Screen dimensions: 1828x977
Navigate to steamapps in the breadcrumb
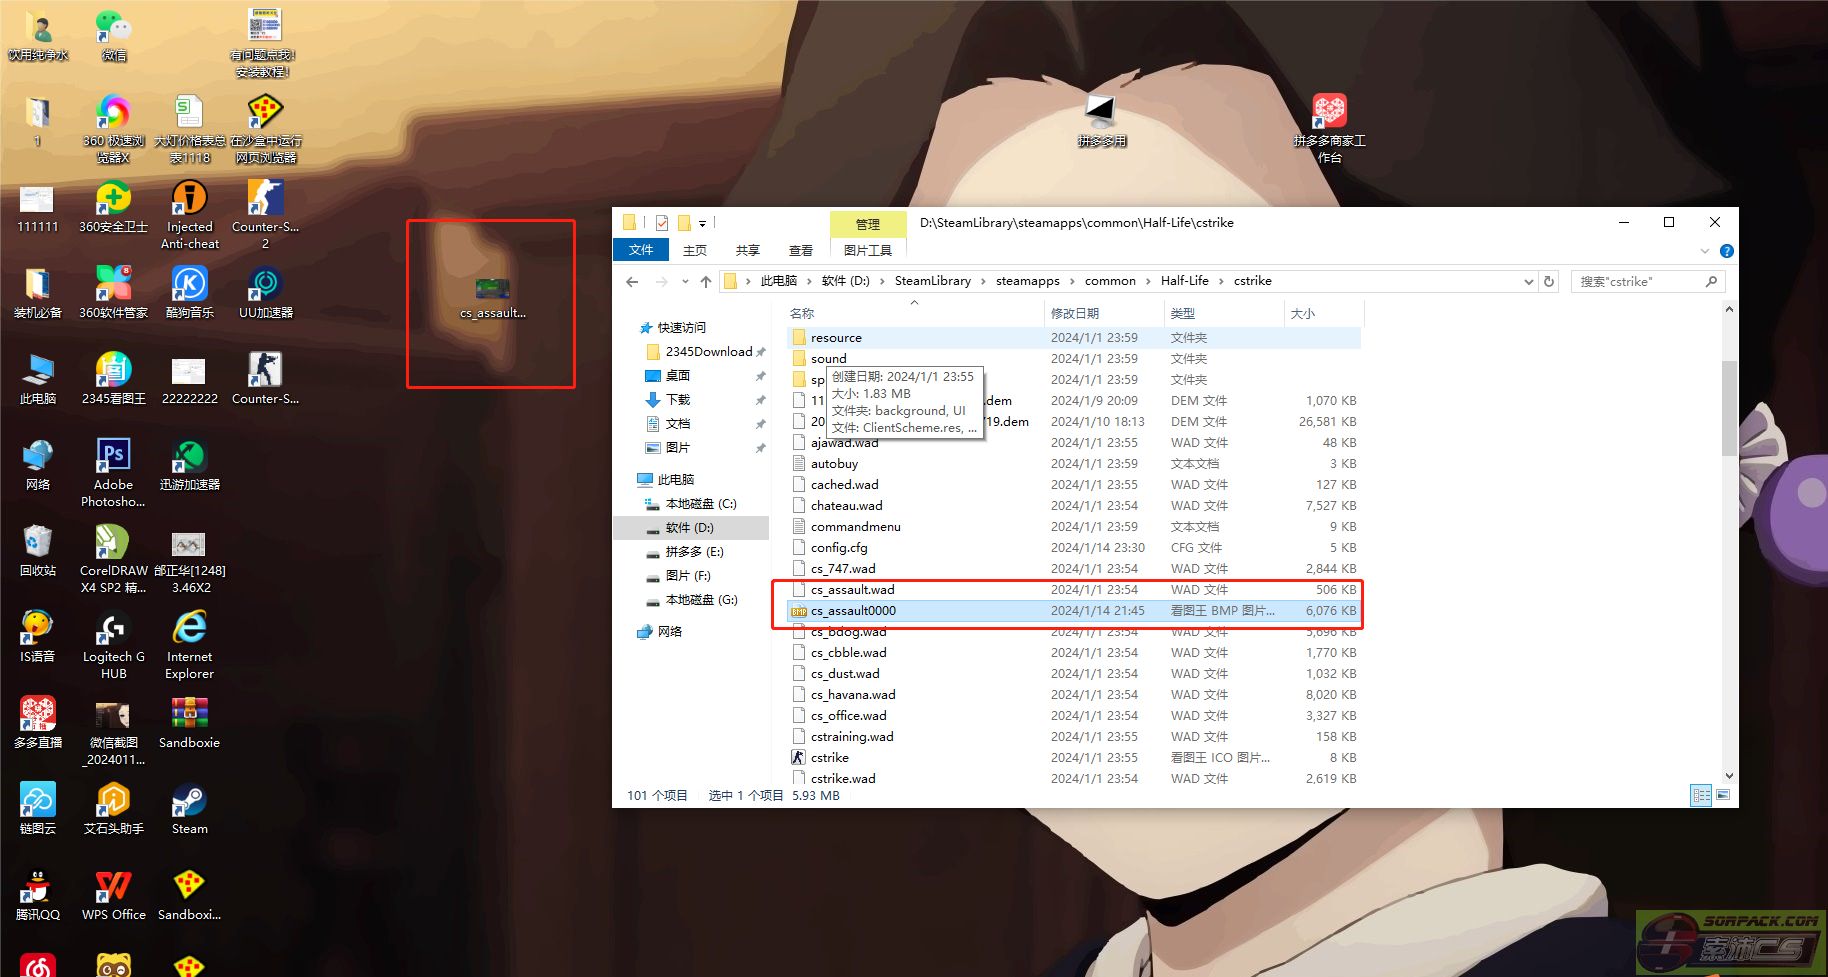[x=1027, y=281]
